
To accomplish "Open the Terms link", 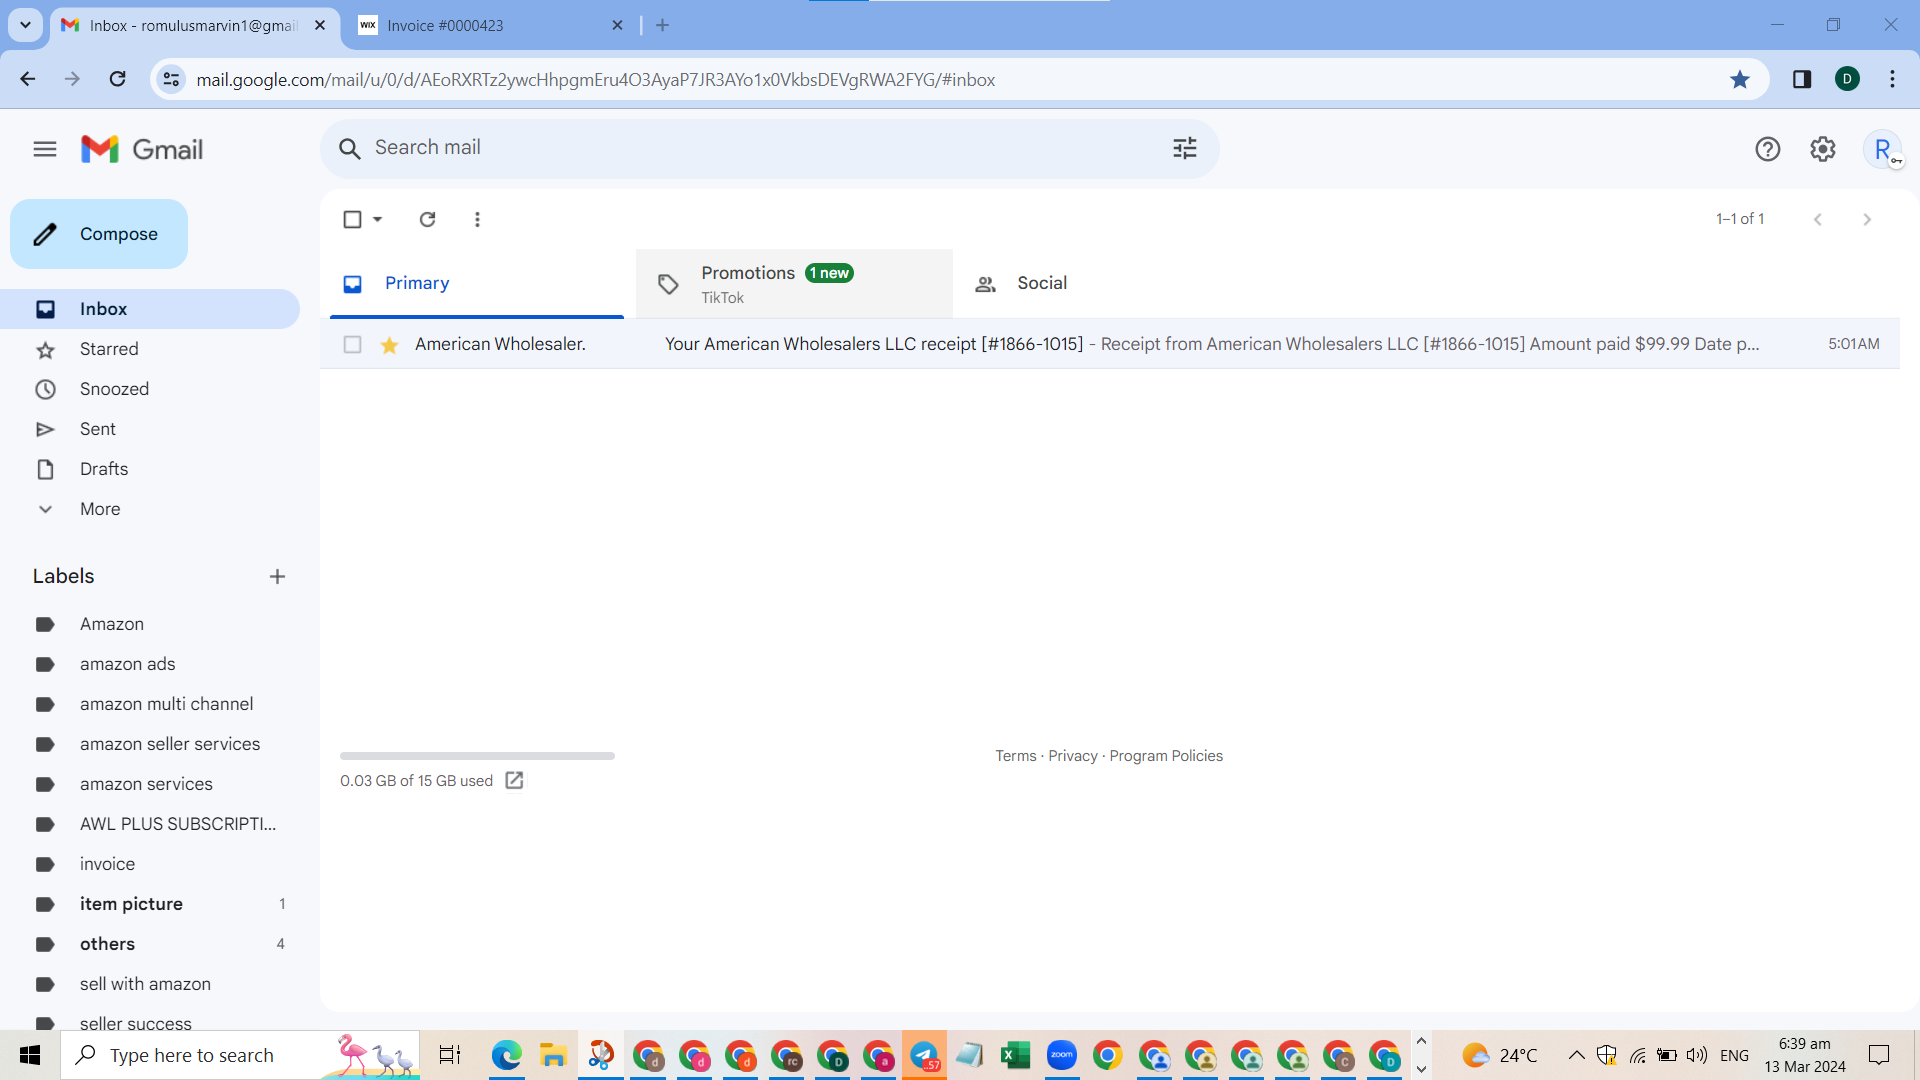I will 1016,756.
